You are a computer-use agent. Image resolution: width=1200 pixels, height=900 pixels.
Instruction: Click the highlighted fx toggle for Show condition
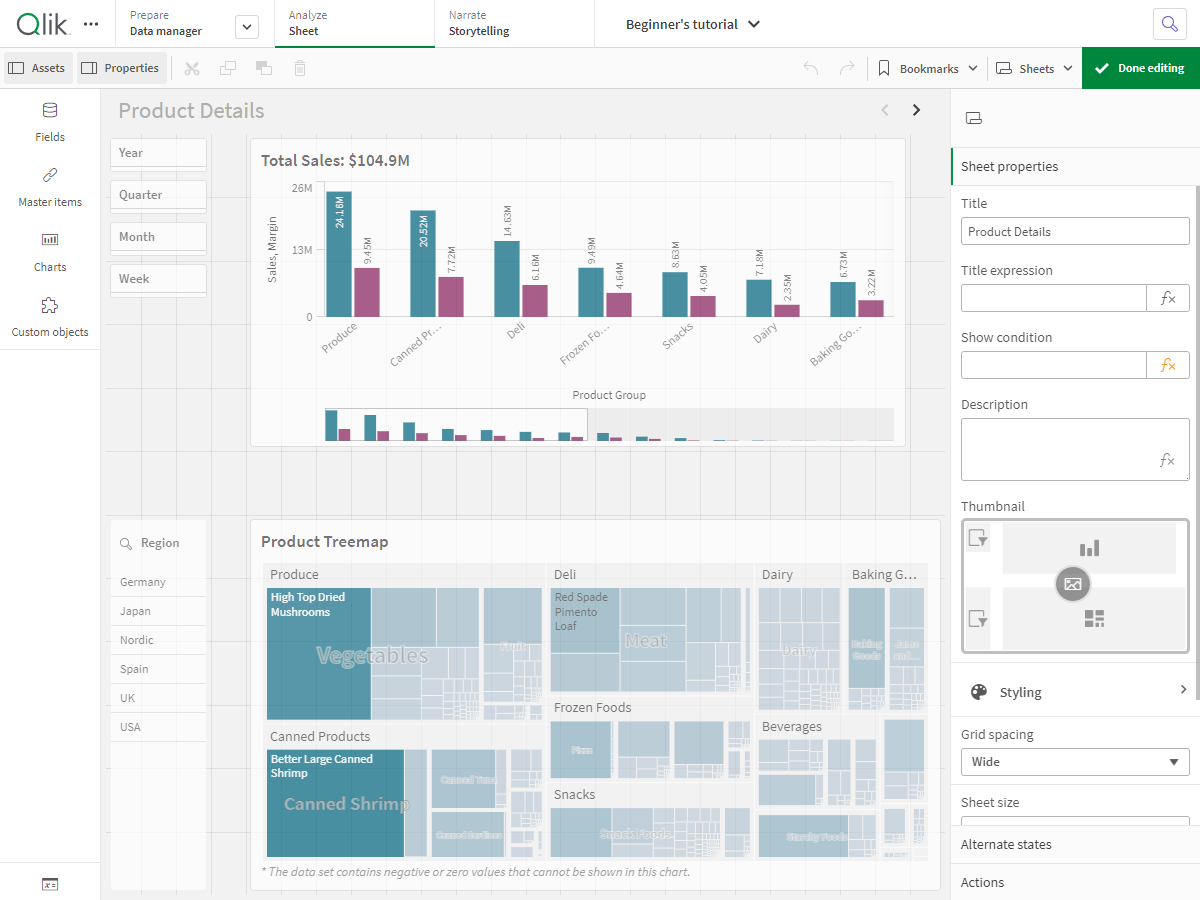point(1168,364)
